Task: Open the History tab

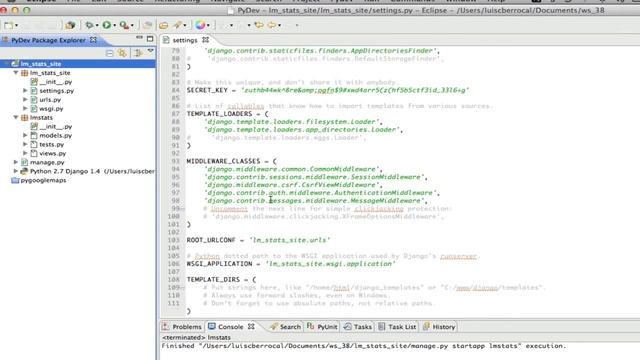Action: coord(439,327)
